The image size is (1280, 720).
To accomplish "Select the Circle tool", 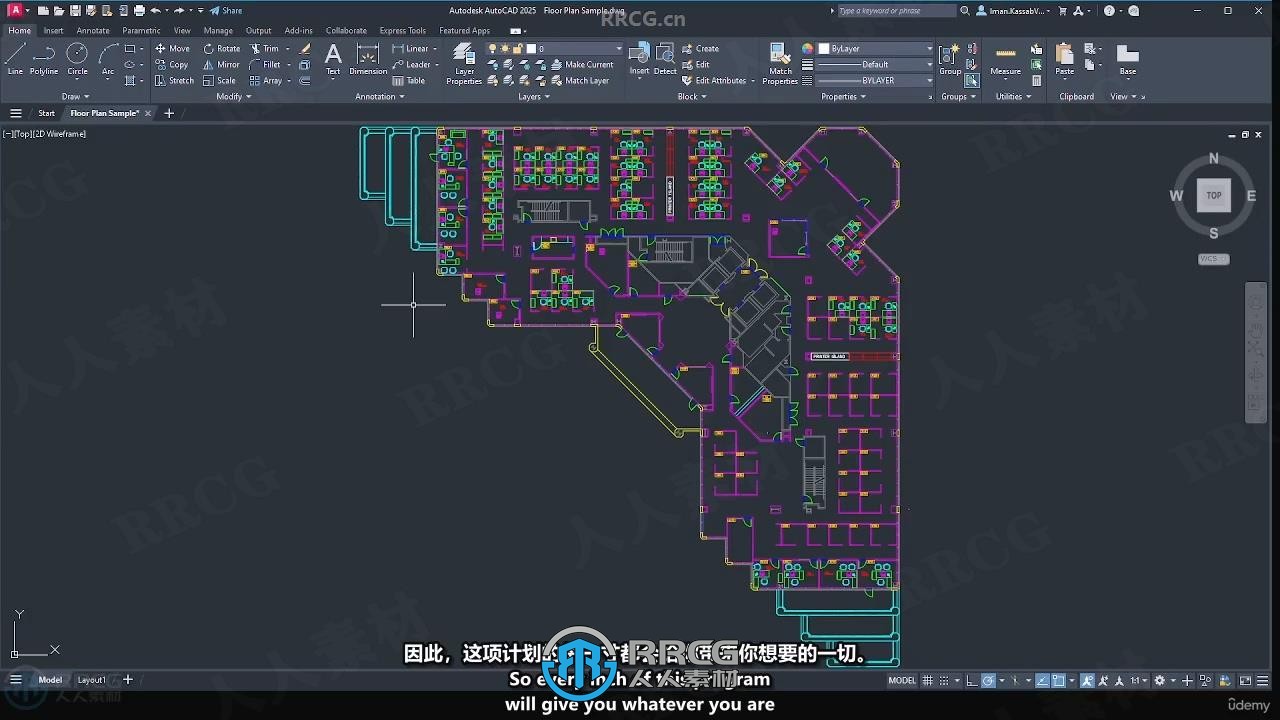I will point(77,59).
